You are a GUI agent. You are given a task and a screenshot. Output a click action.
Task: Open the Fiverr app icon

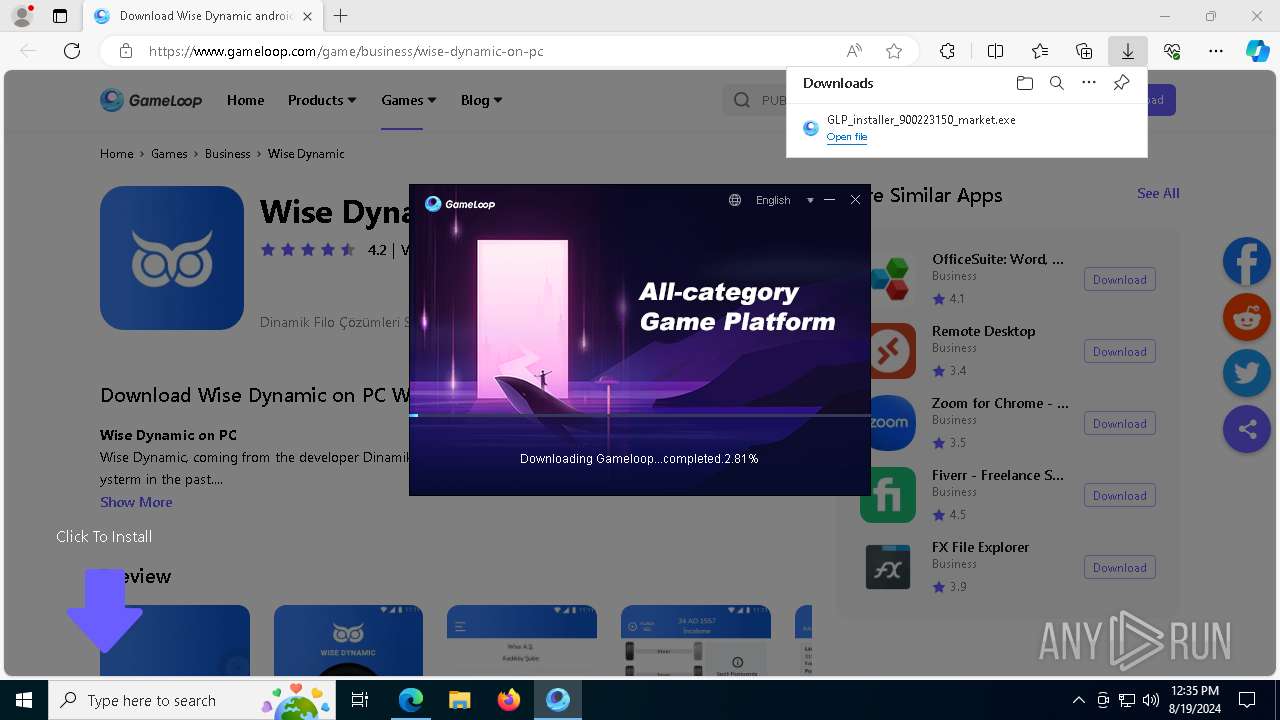(888, 495)
